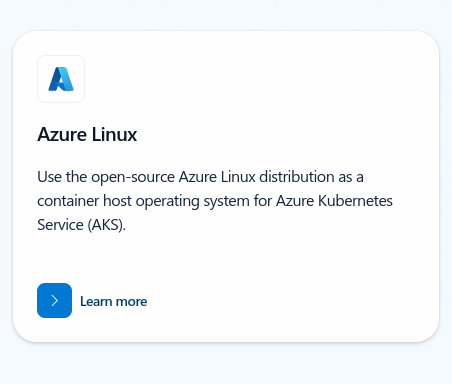Click the rounded tile framing the Azure logo

pos(61,79)
